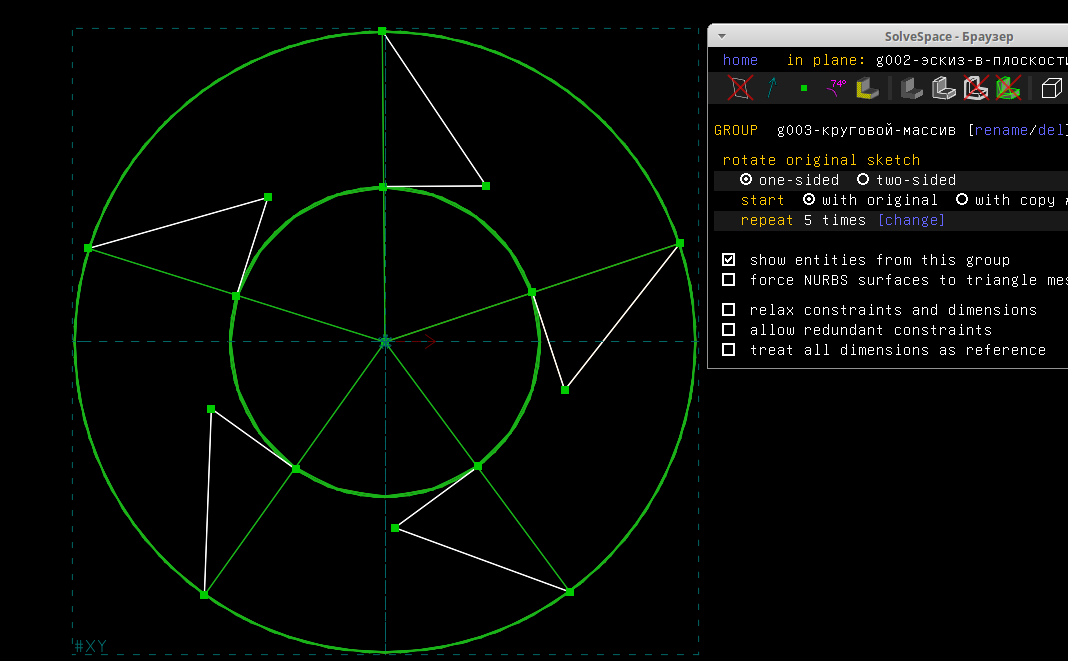Click the 'rotate original sketch' heading
1068x661 pixels.
pyautogui.click(x=821, y=160)
